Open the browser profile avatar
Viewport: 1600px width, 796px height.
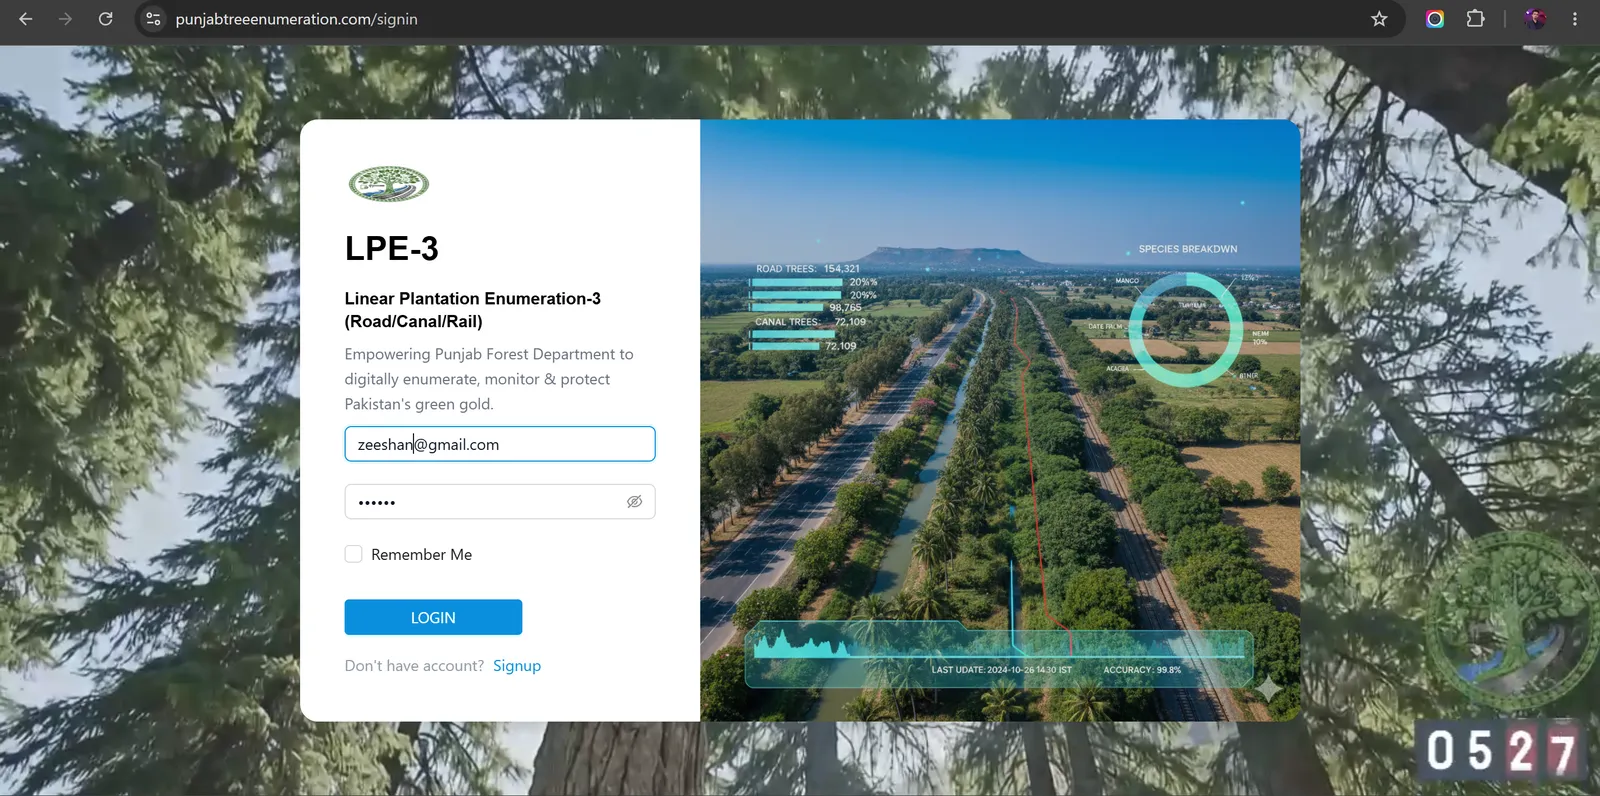coord(1535,19)
